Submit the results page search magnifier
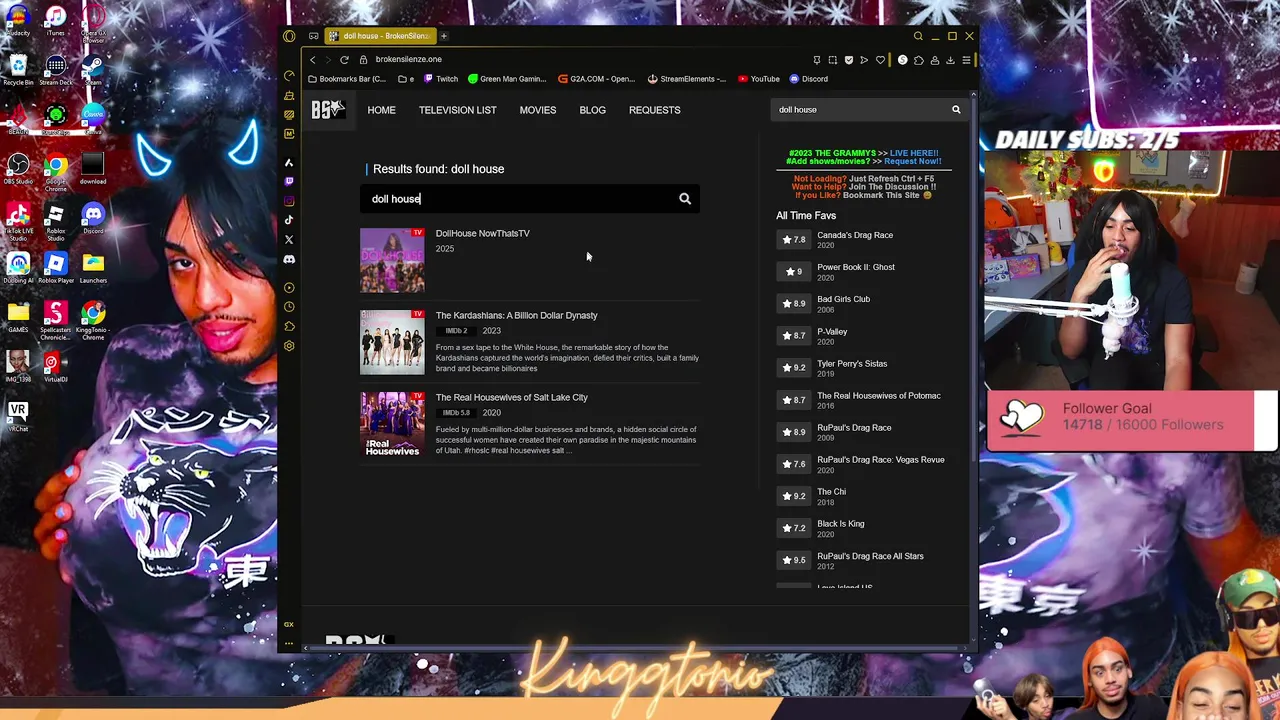 (685, 199)
